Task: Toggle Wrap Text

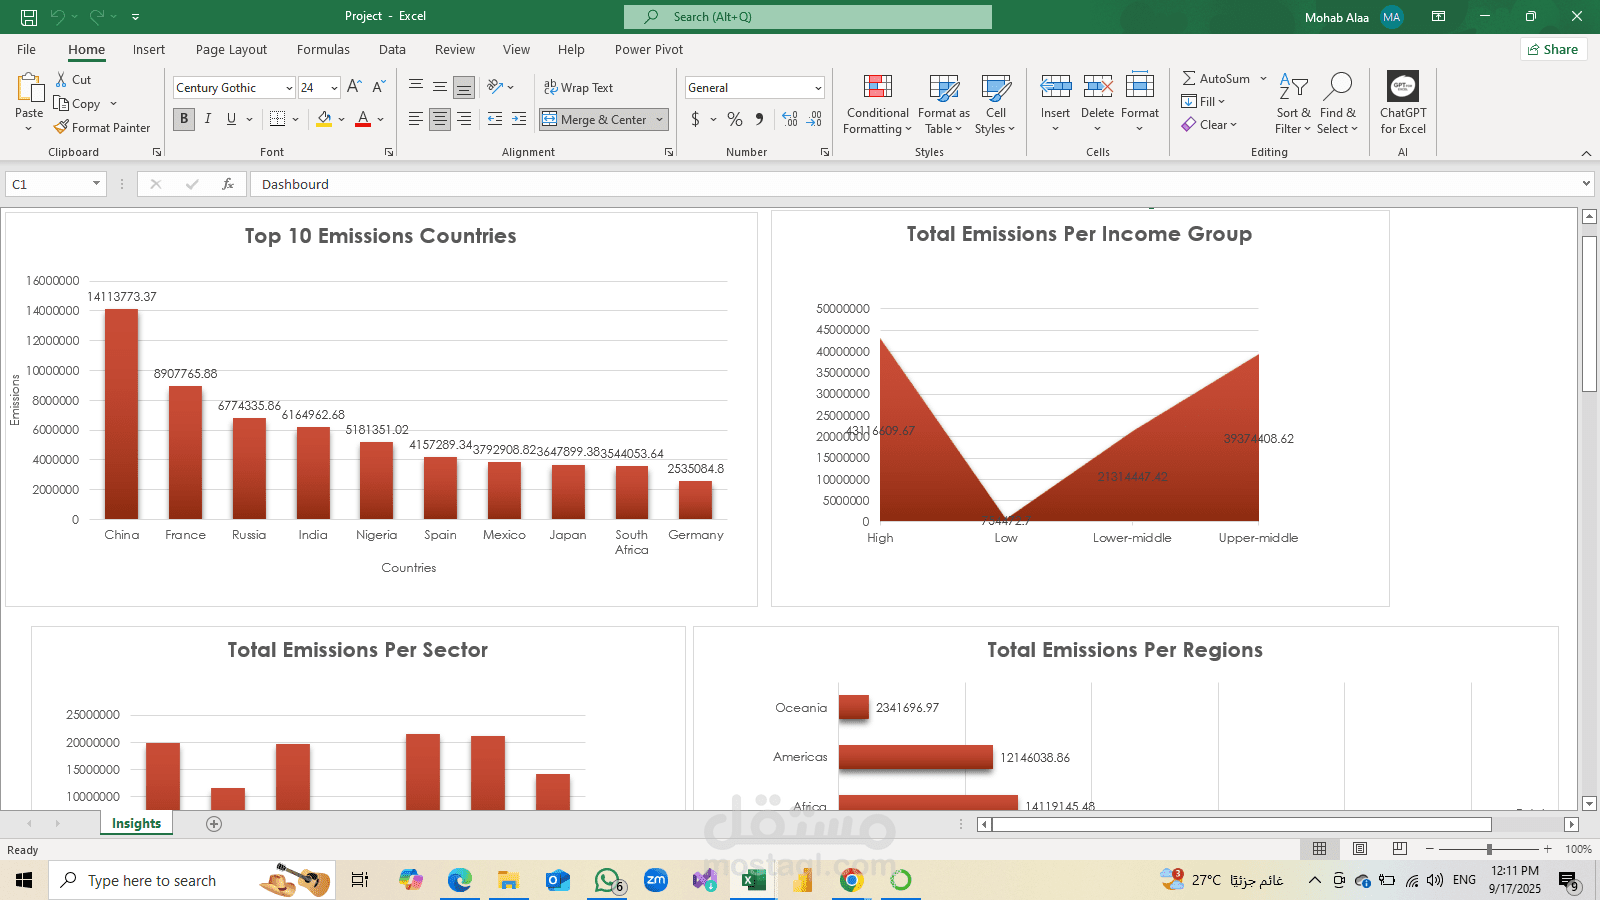Action: (x=578, y=88)
